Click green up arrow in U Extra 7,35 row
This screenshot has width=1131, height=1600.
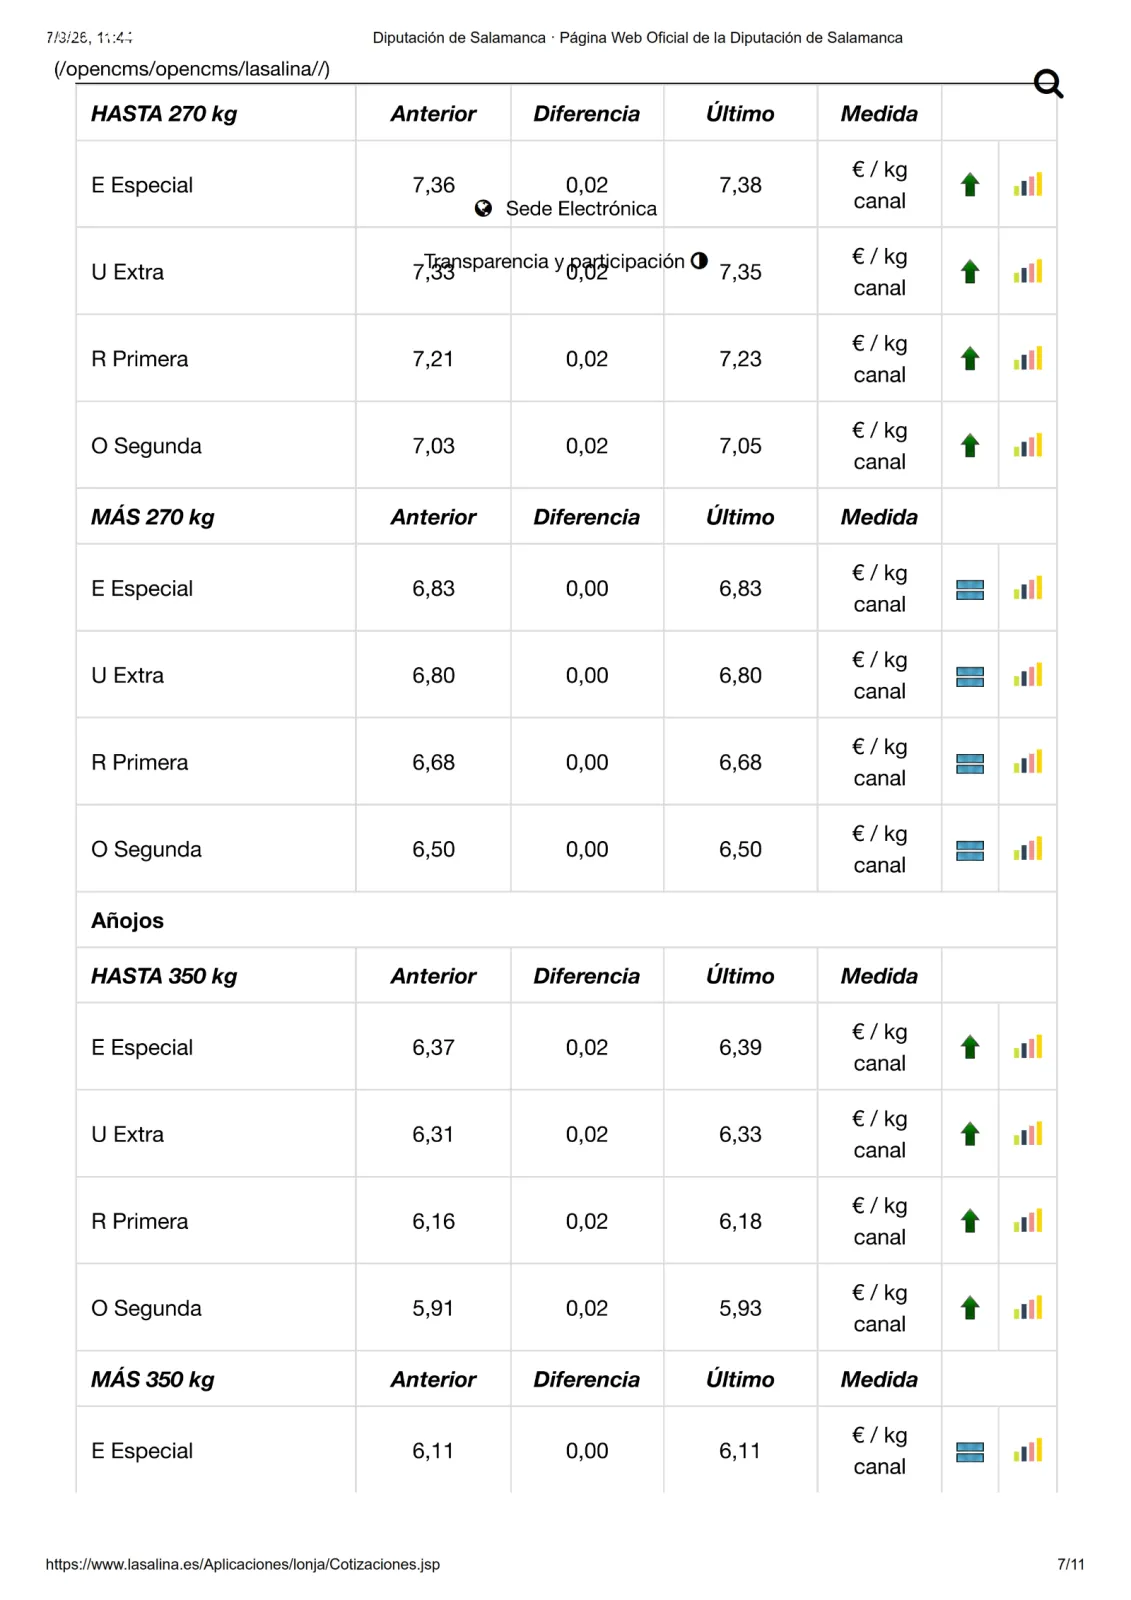[x=969, y=271]
